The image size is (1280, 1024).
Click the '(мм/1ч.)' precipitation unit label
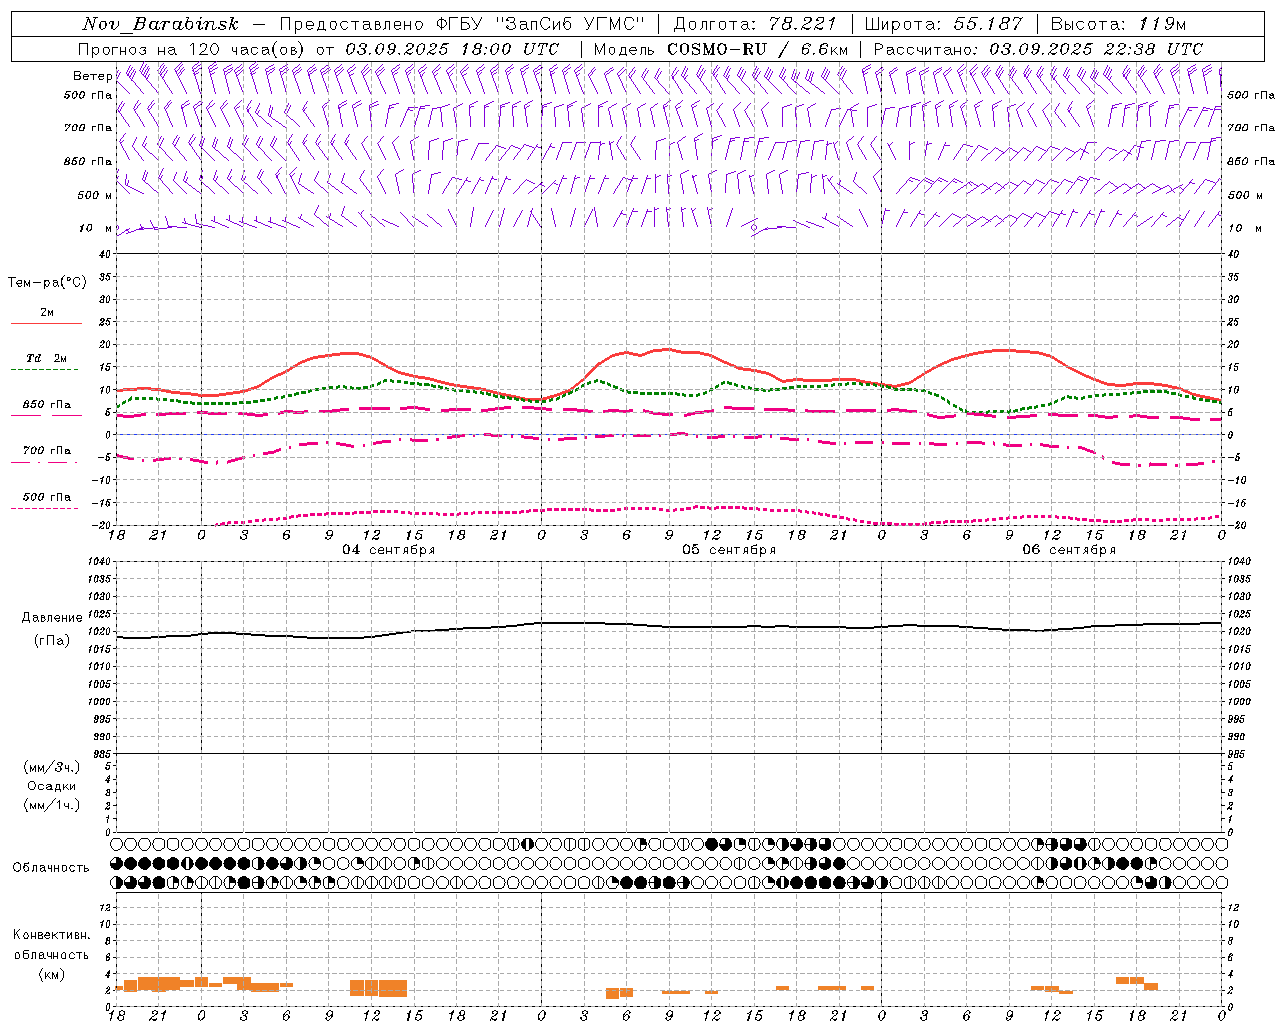point(52,806)
